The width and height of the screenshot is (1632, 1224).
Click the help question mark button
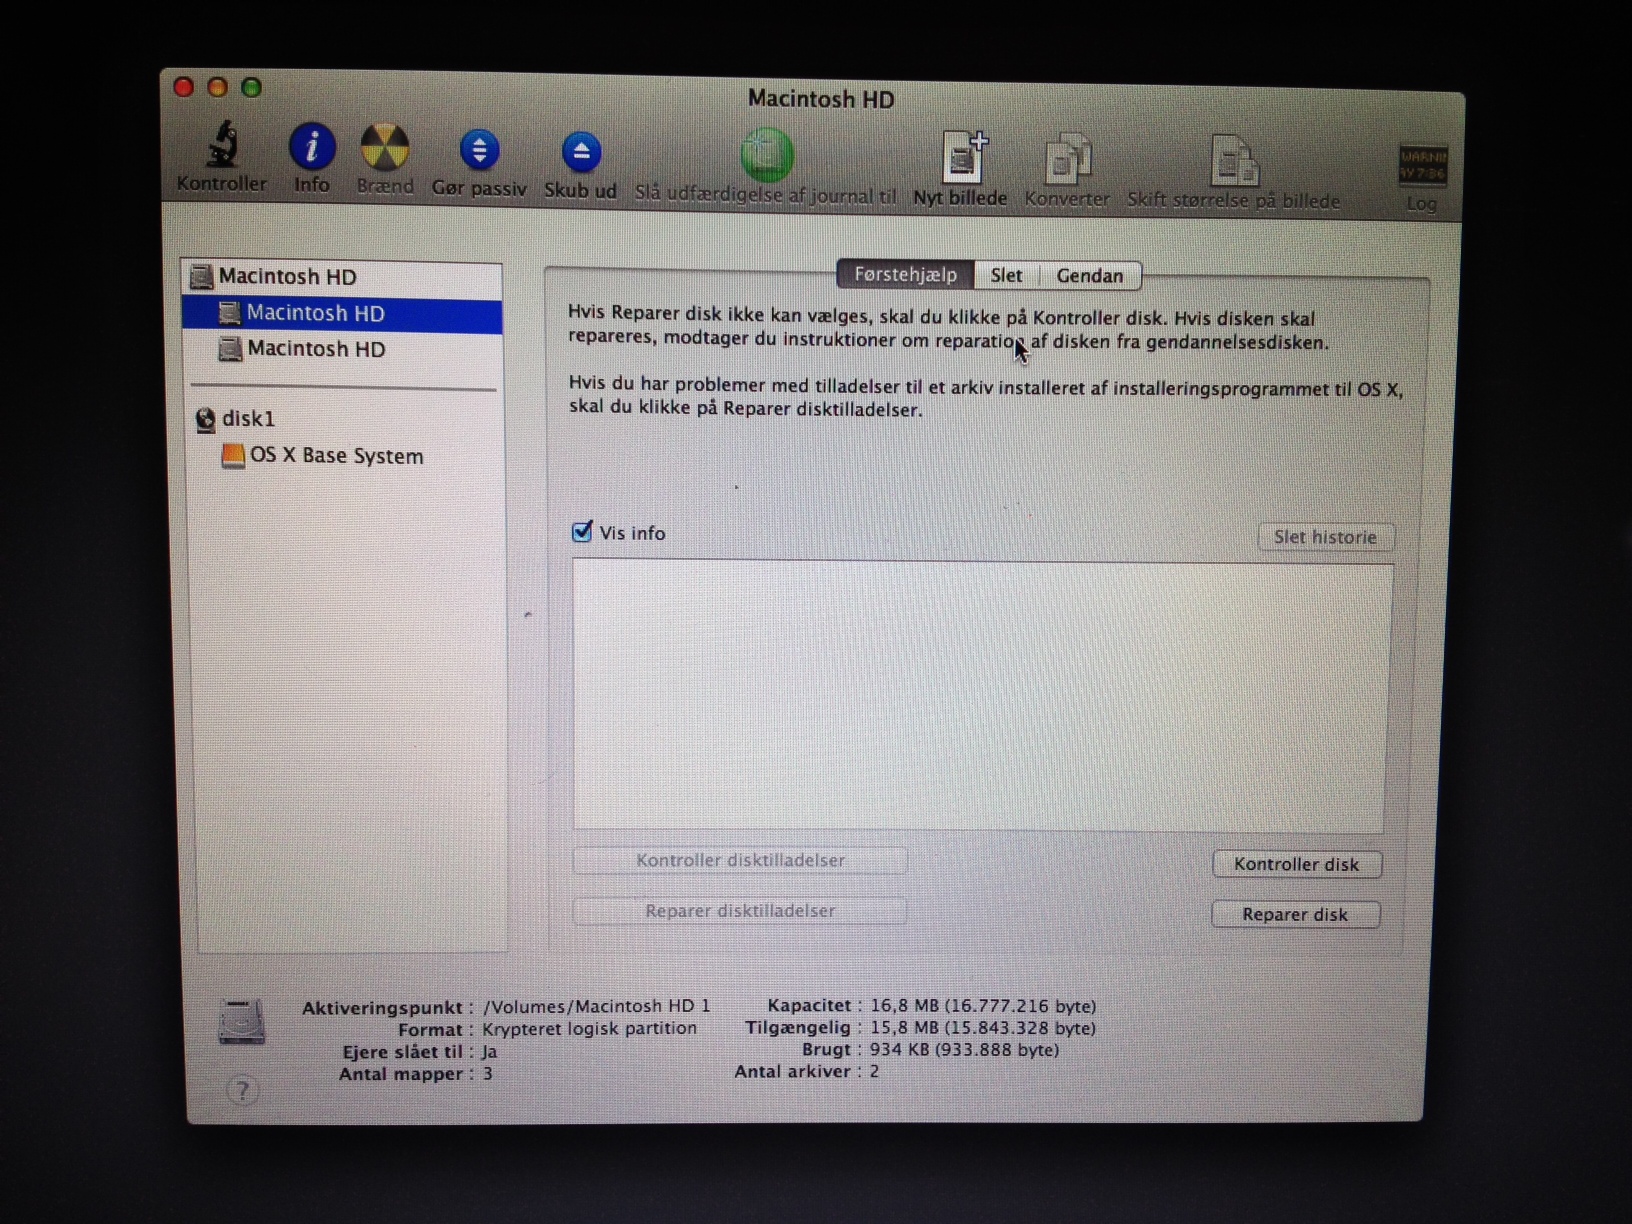click(242, 1090)
